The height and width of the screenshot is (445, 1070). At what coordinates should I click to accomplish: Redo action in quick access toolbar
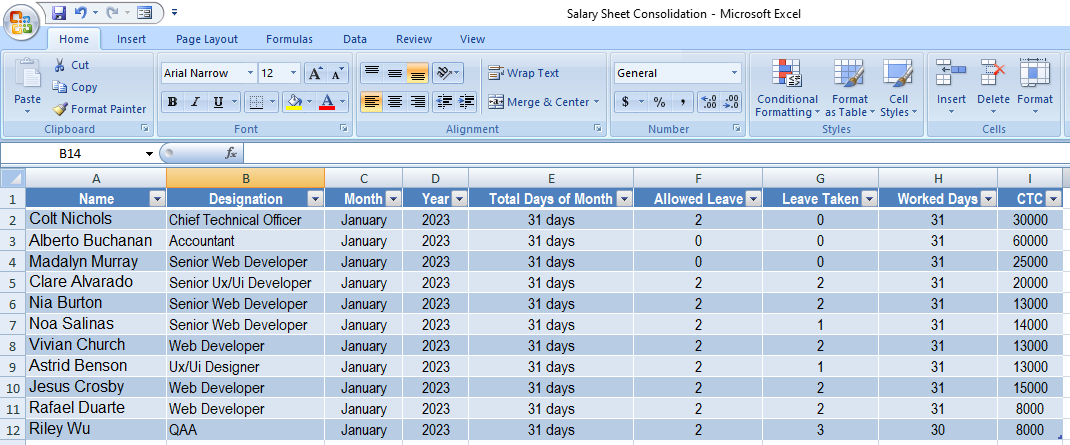[x=112, y=12]
